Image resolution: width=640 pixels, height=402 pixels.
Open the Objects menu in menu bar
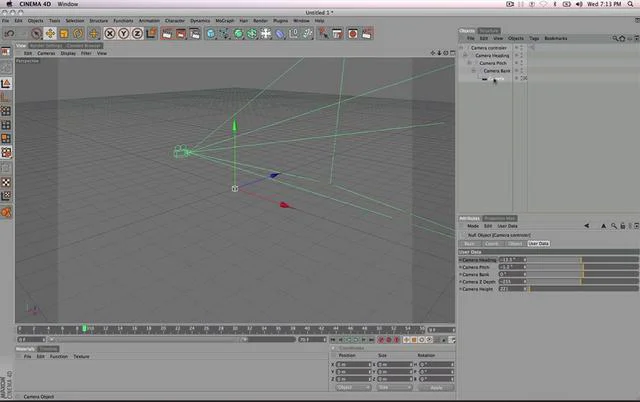[x=36, y=20]
